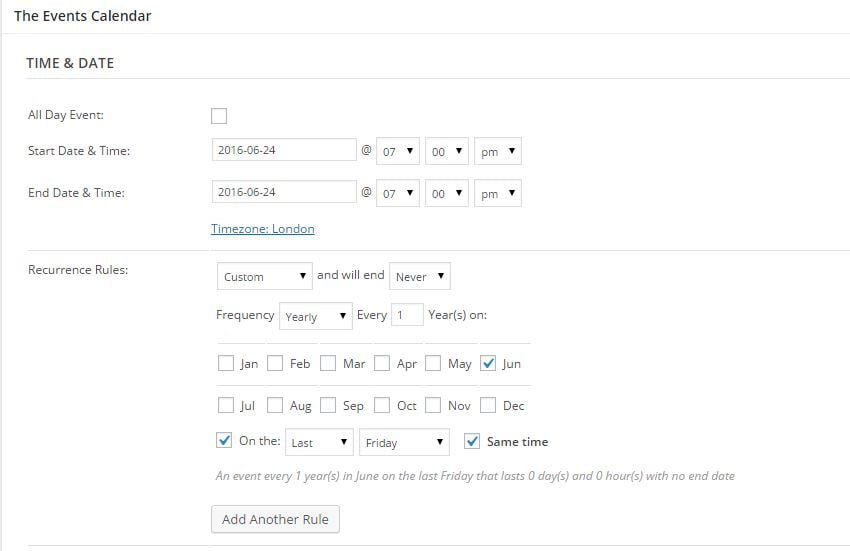The image size is (850, 551).
Task: Click the Timezone: London link
Action: (x=263, y=229)
